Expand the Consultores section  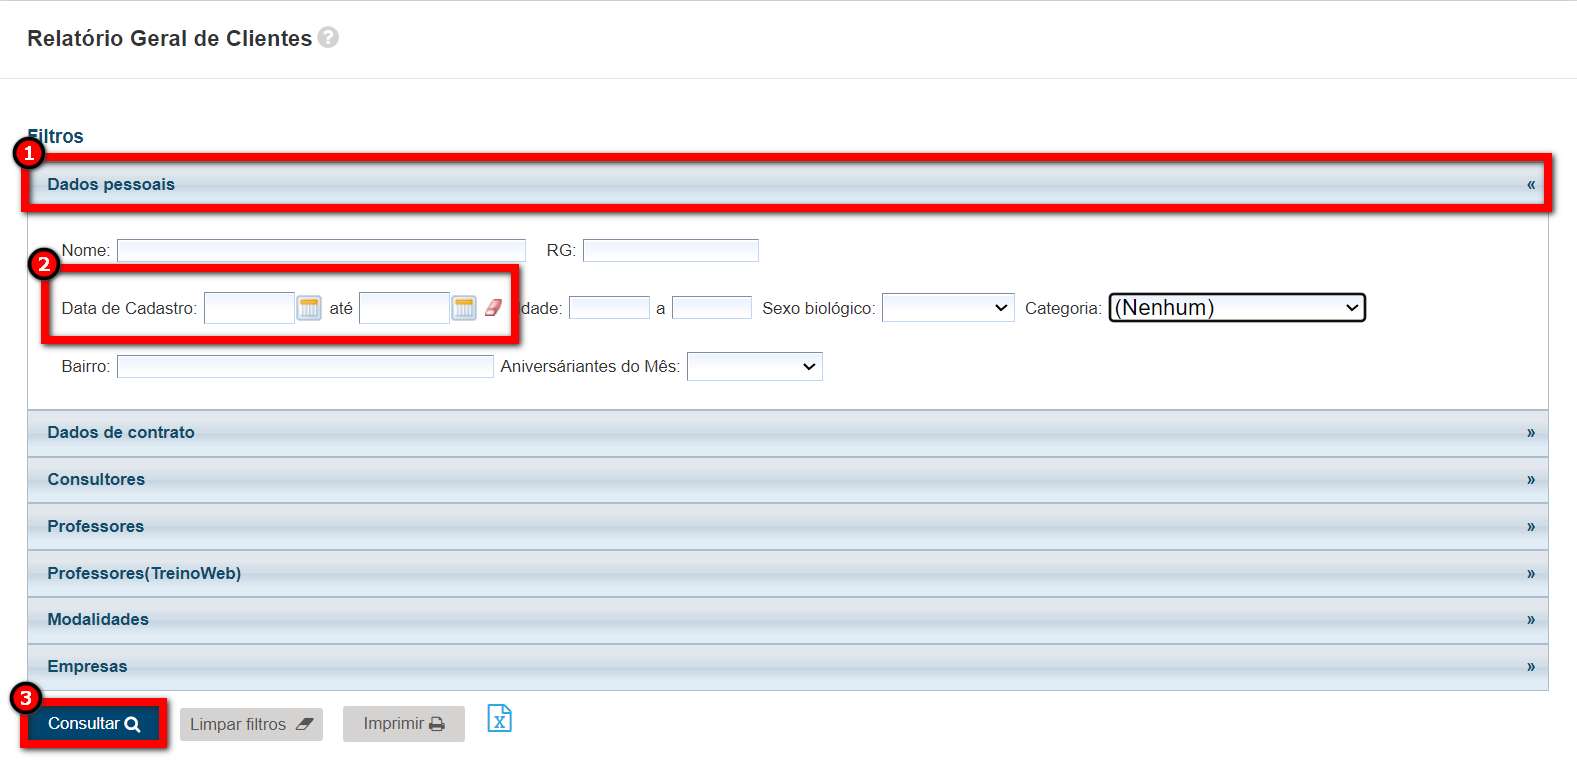coord(1530,479)
